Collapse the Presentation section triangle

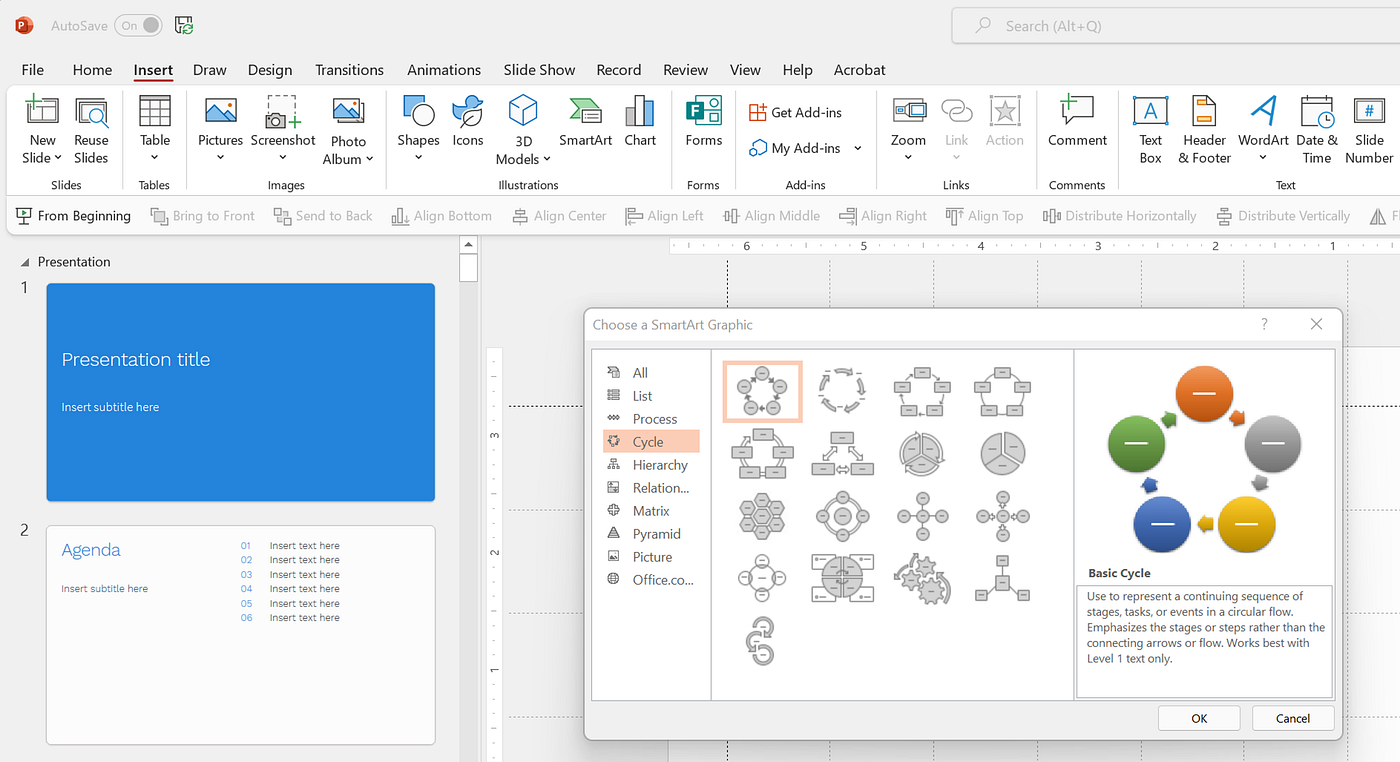pos(25,262)
